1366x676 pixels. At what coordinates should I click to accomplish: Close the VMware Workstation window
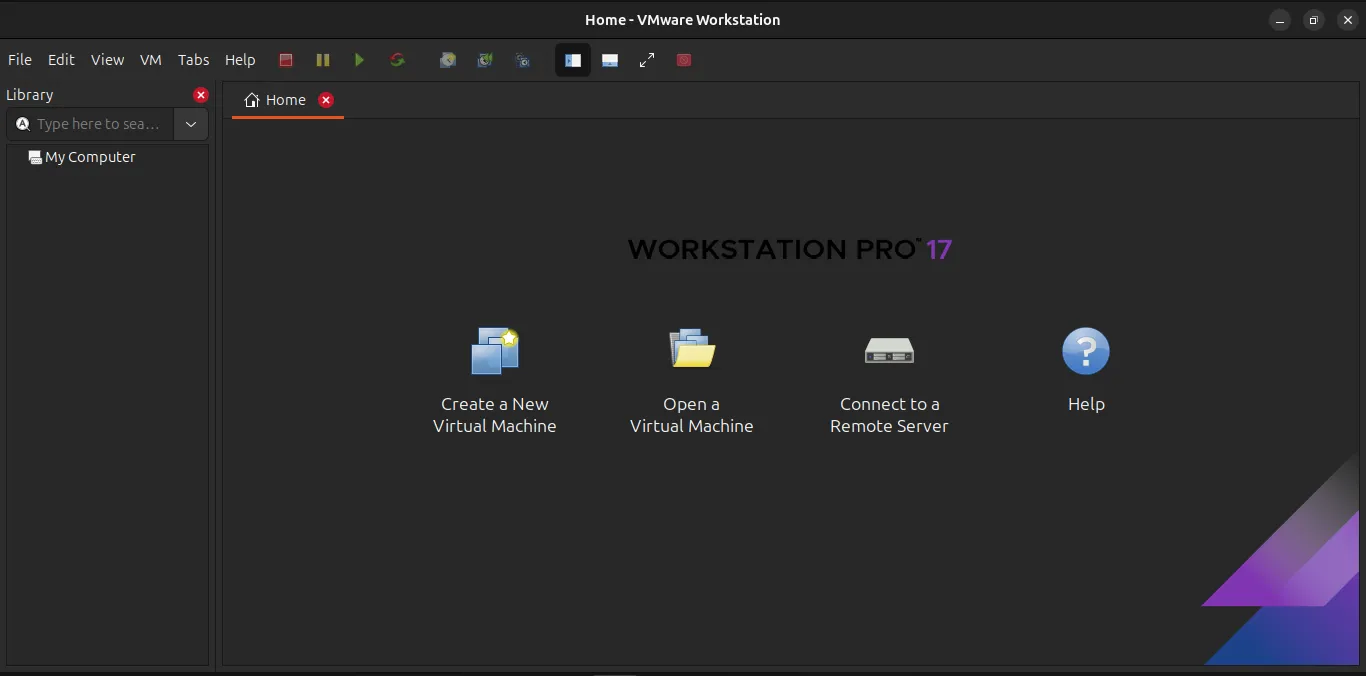tap(1348, 20)
